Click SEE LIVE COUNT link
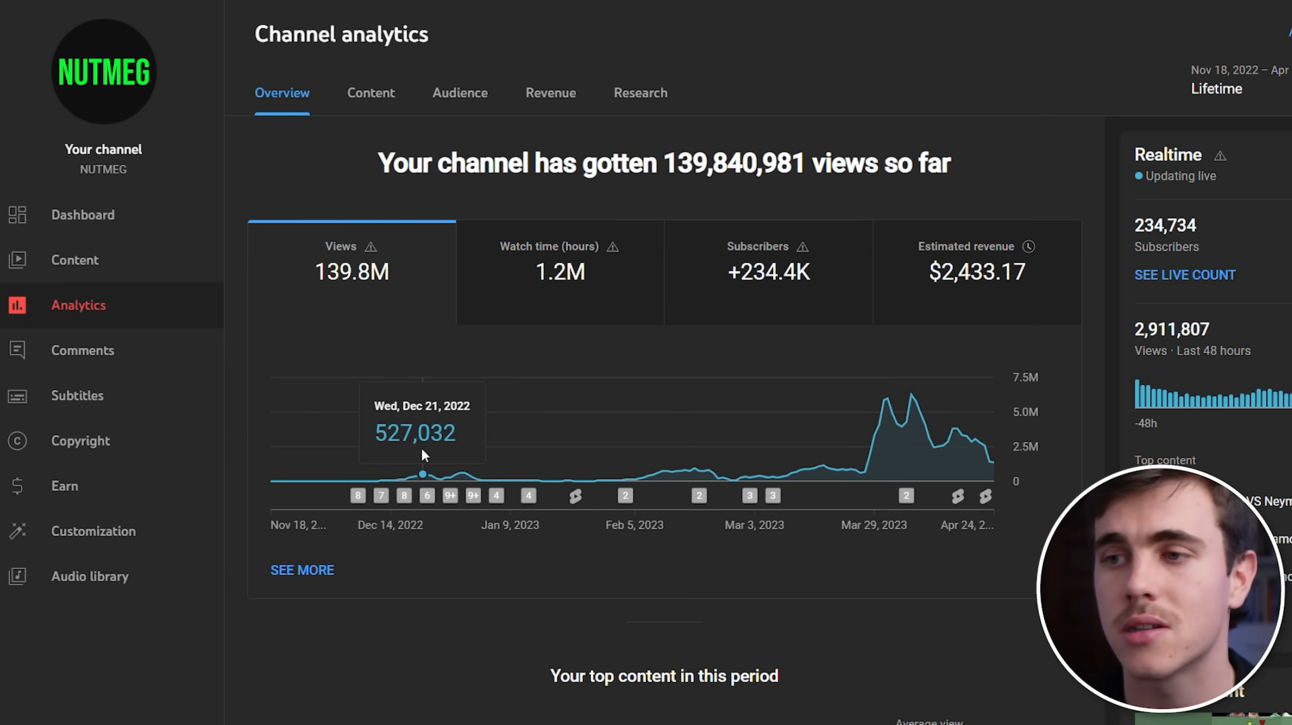Screen dimensions: 1292x725 pyautogui.click(x=1185, y=275)
